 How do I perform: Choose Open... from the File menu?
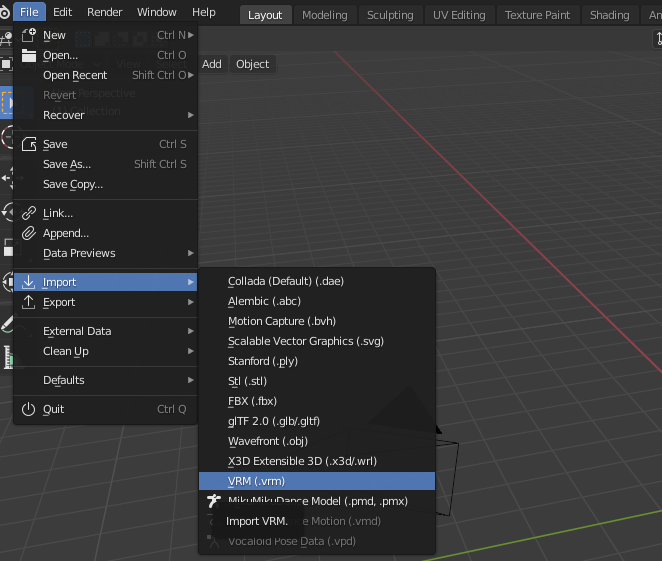click(x=106, y=55)
